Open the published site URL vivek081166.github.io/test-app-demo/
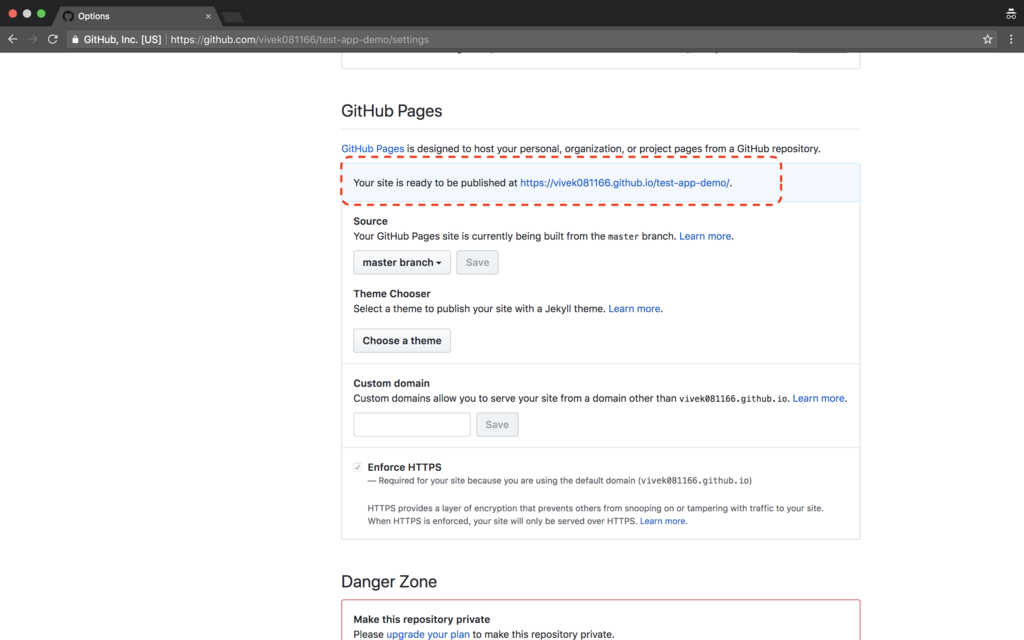This screenshot has height=640, width=1024. [x=625, y=183]
